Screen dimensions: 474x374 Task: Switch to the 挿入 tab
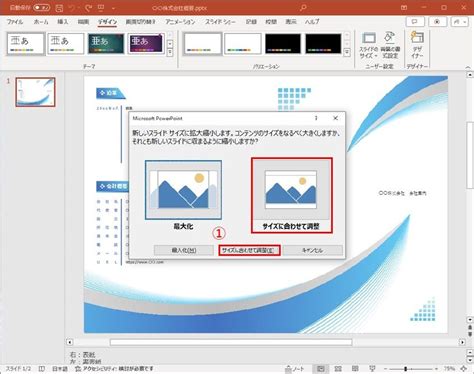pos(62,22)
